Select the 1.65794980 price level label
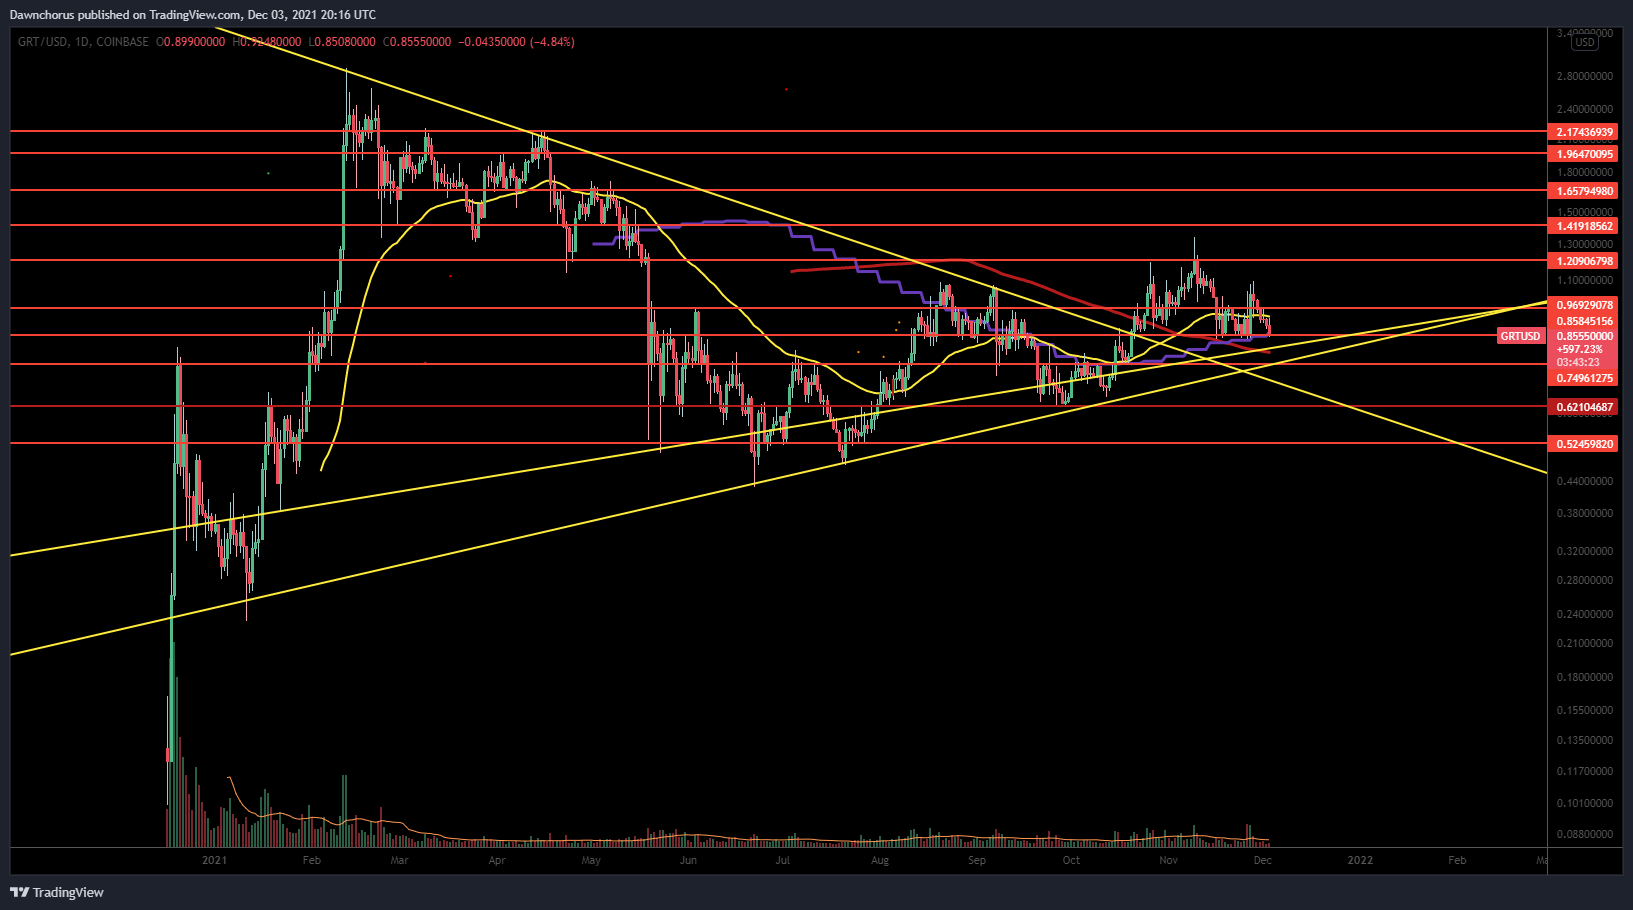This screenshot has width=1633, height=910. 1583,191
